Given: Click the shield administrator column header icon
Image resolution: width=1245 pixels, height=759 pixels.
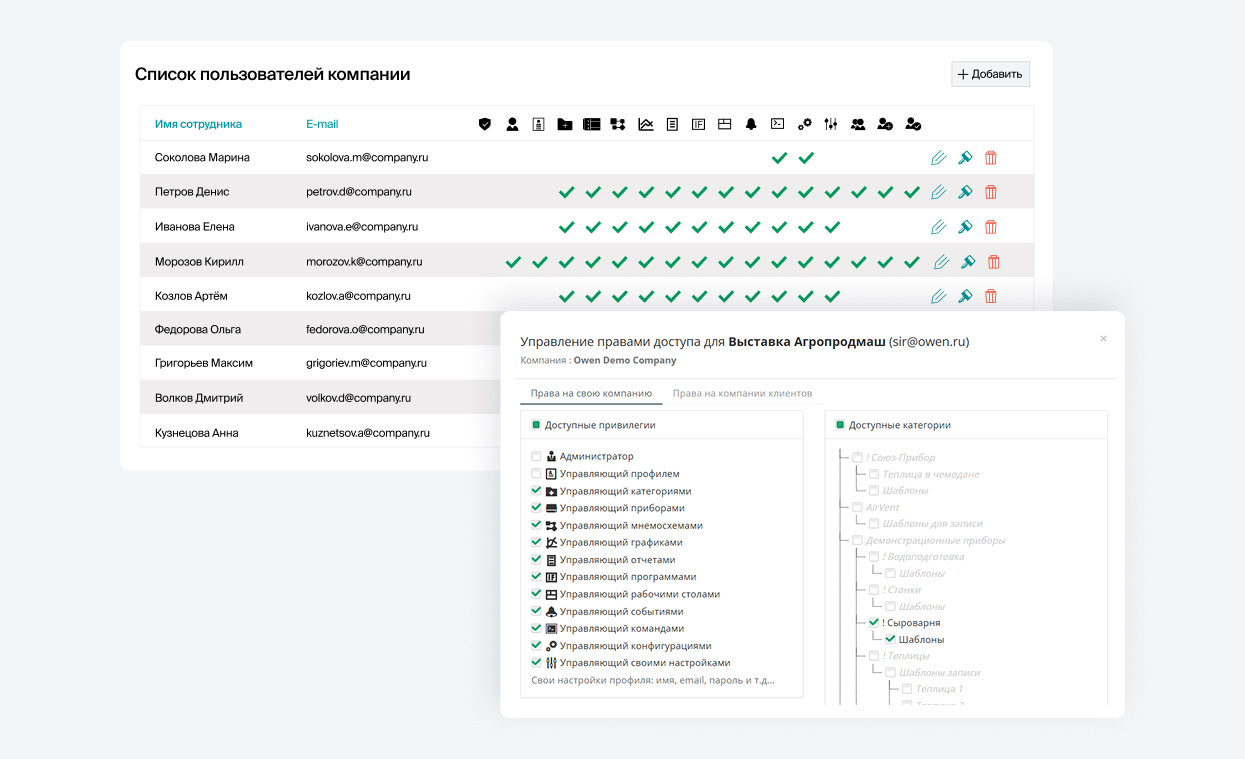Looking at the screenshot, I should coord(485,124).
